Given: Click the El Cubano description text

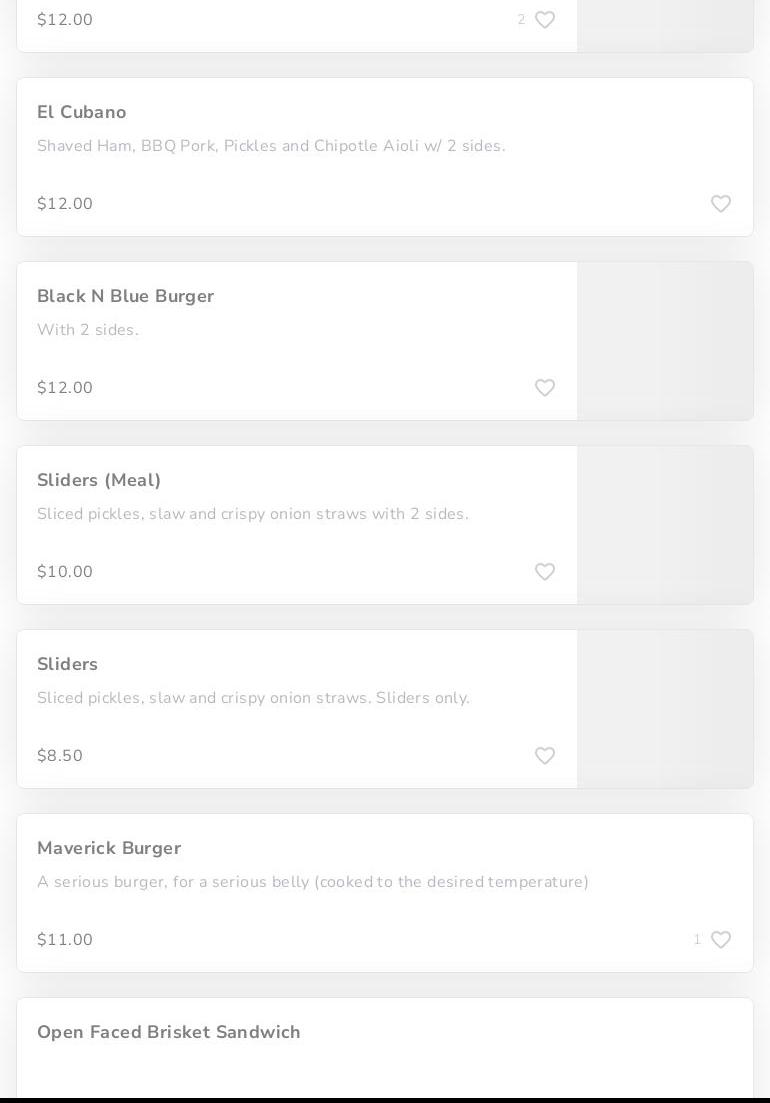Looking at the screenshot, I should [x=271, y=146].
